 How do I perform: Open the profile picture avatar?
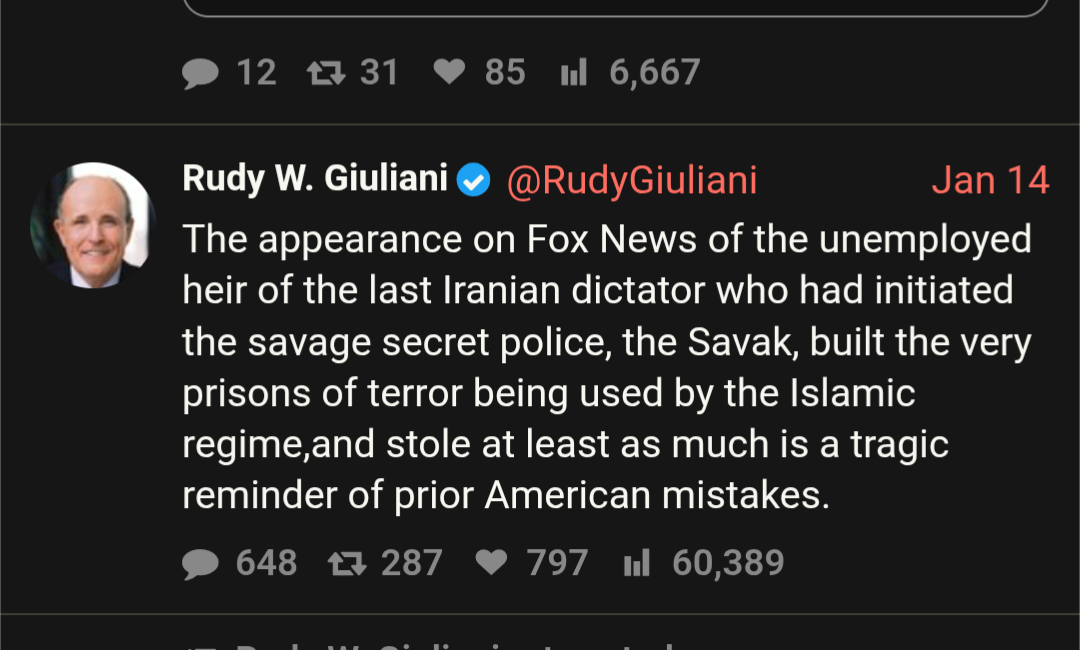[x=92, y=225]
